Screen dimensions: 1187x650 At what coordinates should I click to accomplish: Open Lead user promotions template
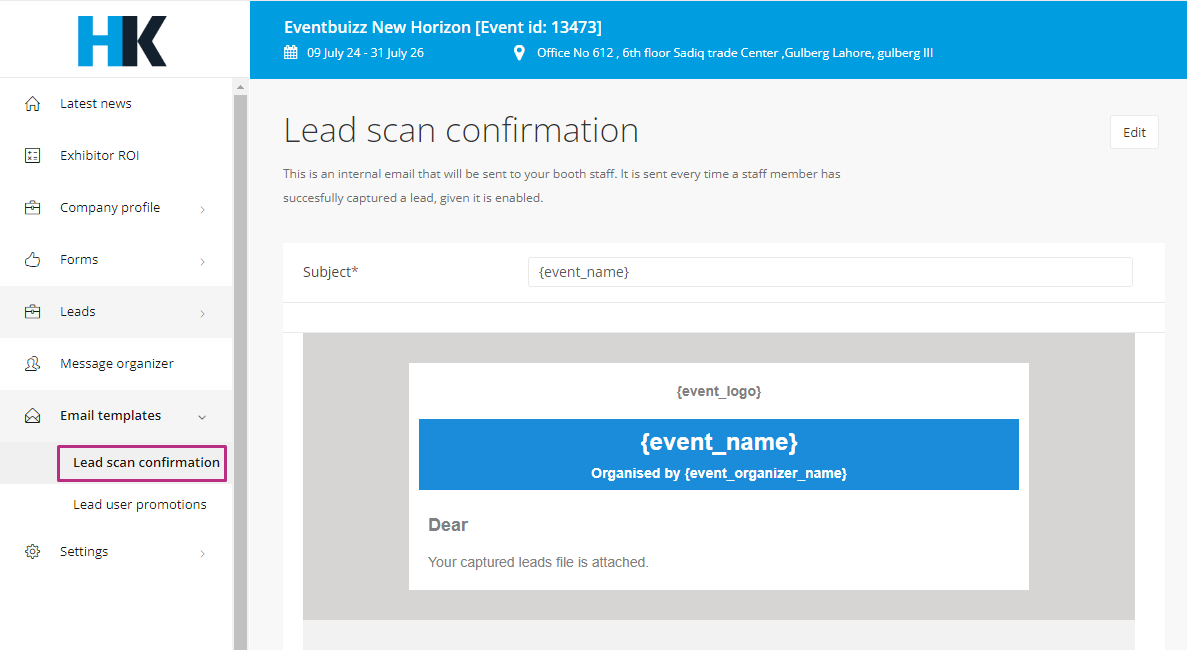coord(140,505)
